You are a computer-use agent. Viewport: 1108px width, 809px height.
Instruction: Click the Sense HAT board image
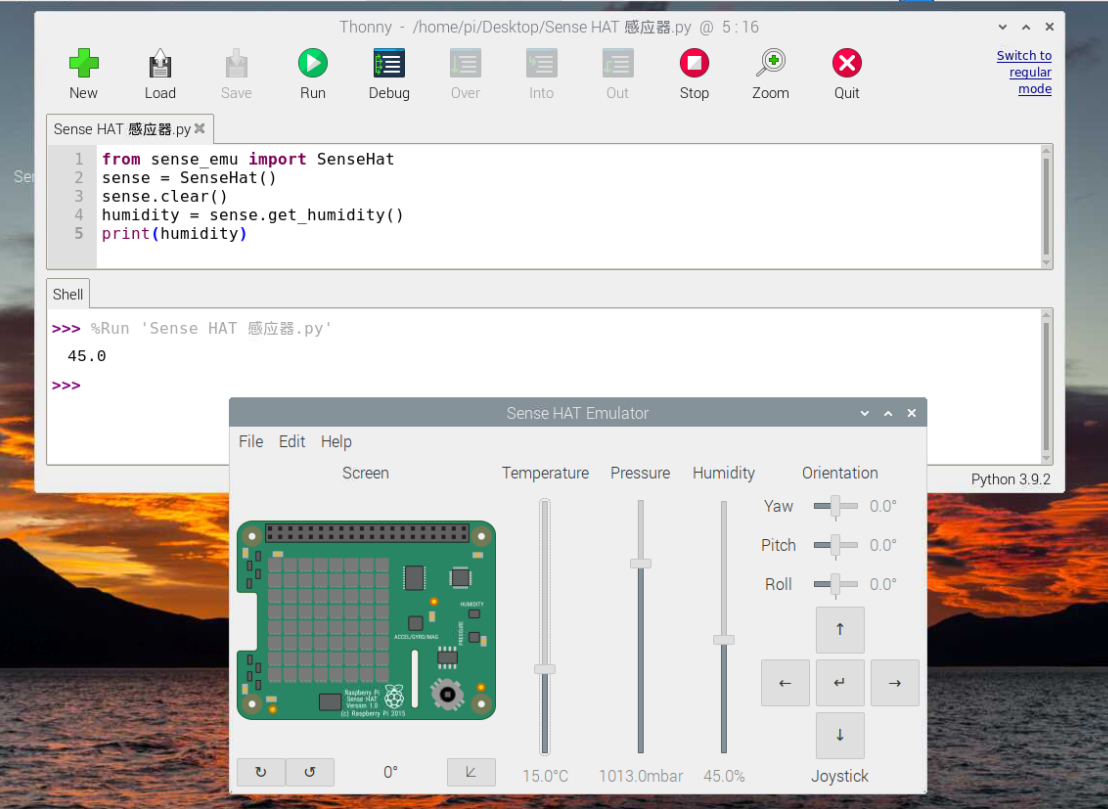[366, 620]
